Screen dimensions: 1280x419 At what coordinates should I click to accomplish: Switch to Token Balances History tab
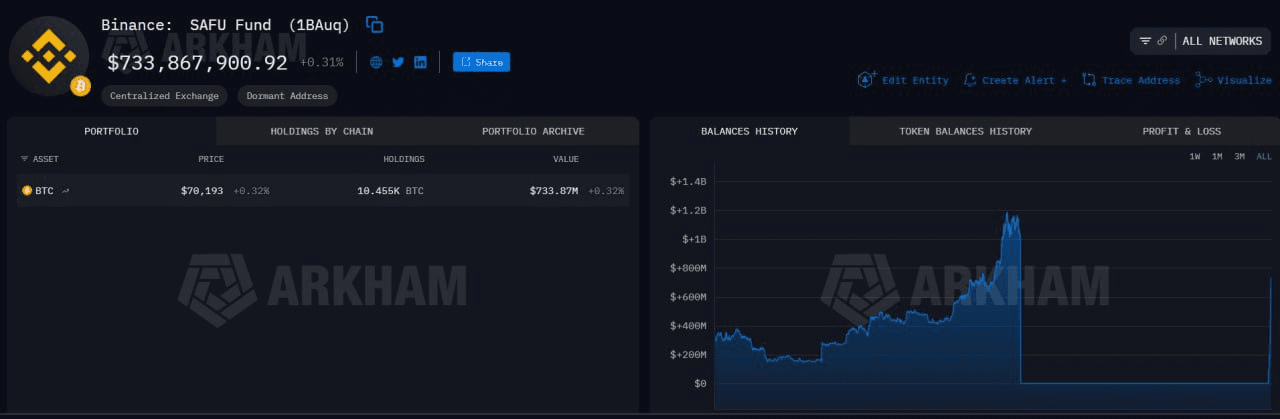(x=965, y=131)
